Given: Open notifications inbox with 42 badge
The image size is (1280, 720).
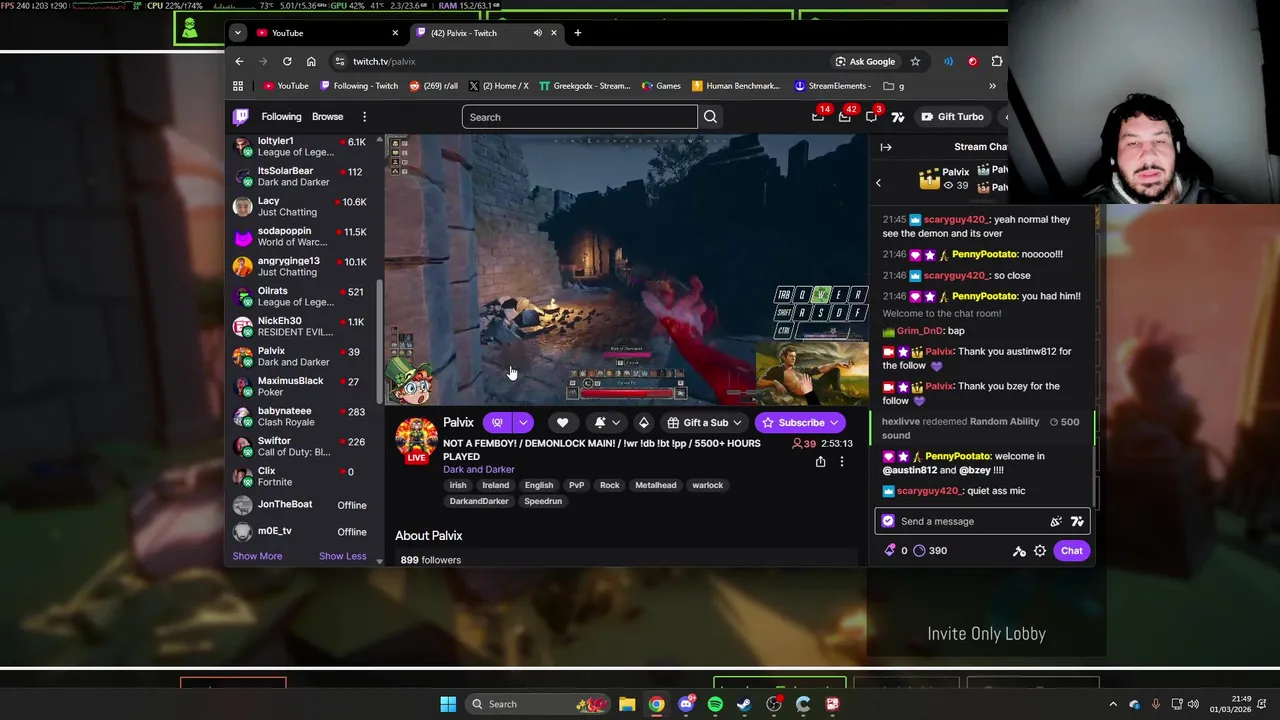Looking at the screenshot, I should (845, 116).
